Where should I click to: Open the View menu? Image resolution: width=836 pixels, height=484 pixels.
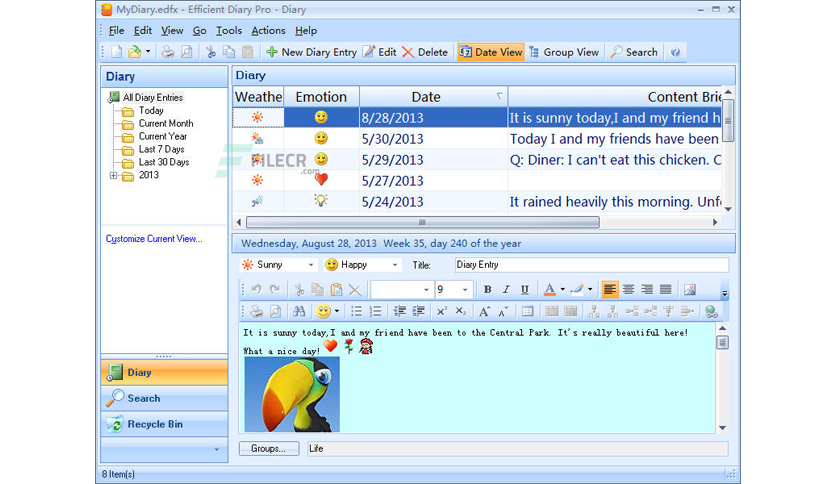172,31
